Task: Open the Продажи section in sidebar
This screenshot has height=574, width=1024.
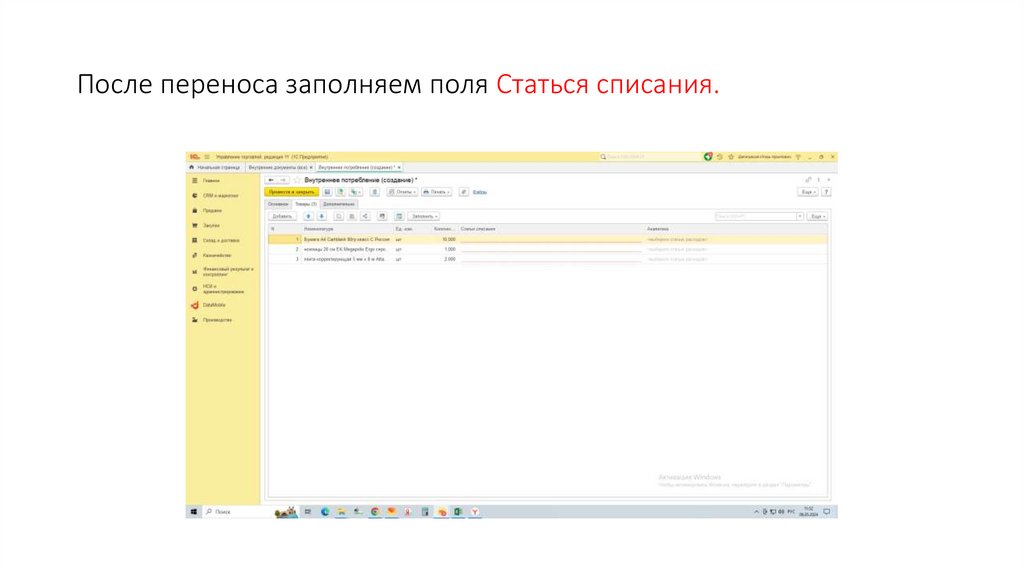Action: click(x=223, y=211)
